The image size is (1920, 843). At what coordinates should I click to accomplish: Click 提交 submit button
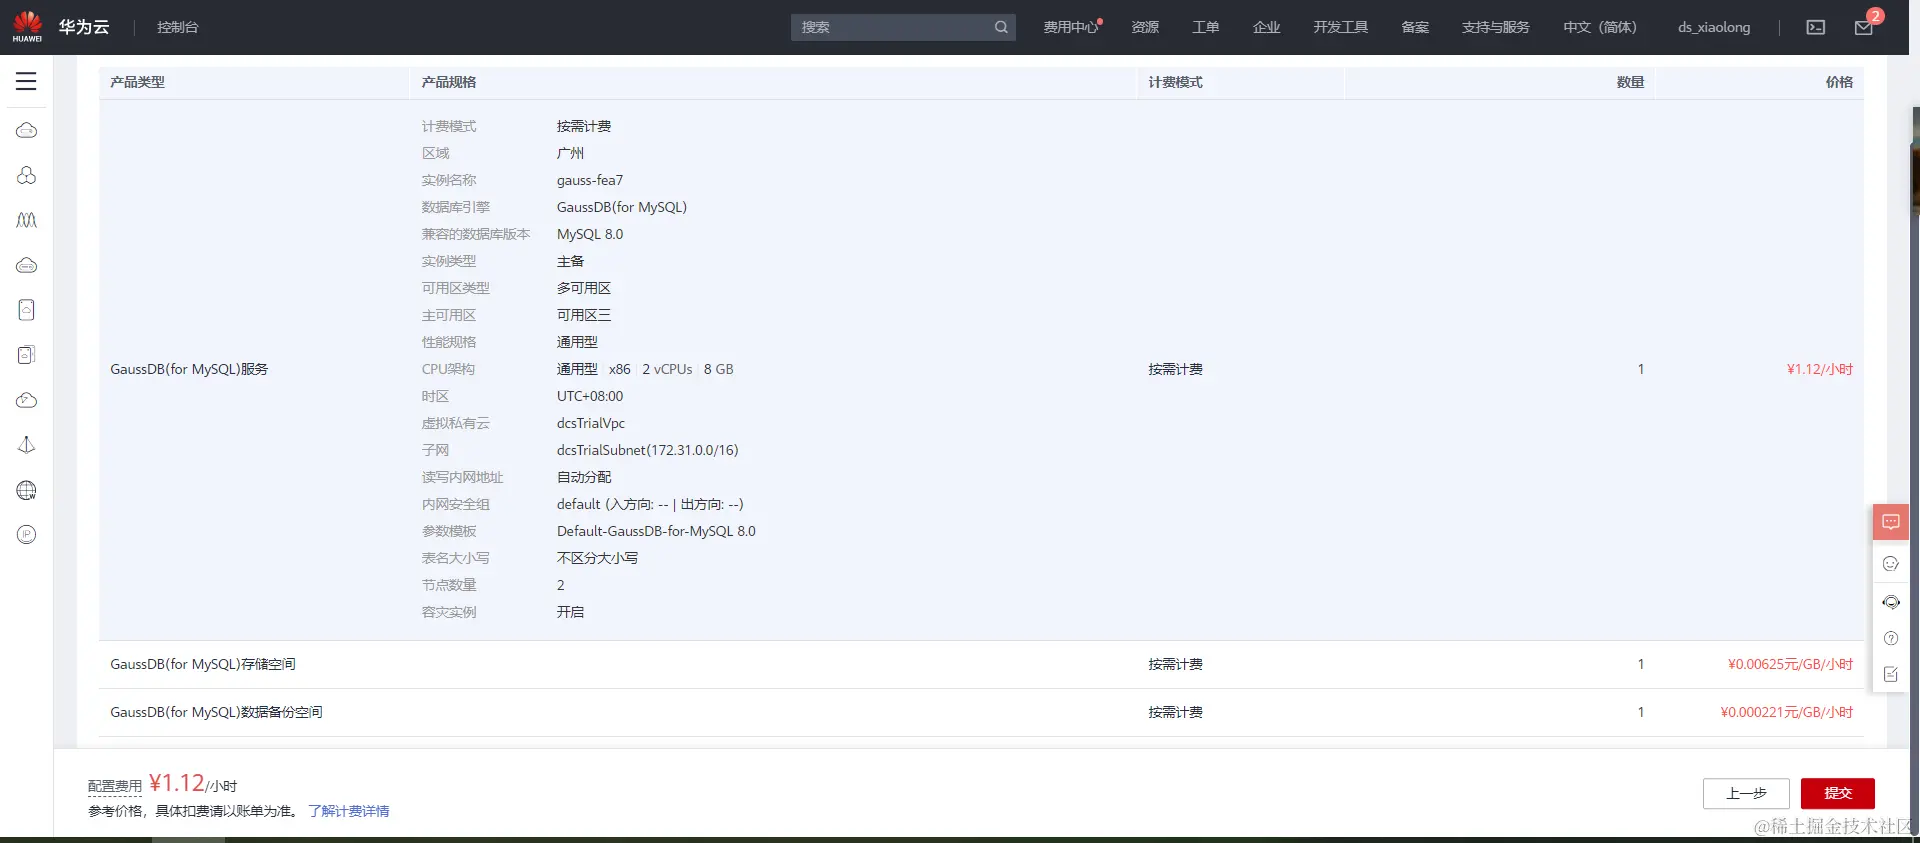pyautogui.click(x=1838, y=793)
